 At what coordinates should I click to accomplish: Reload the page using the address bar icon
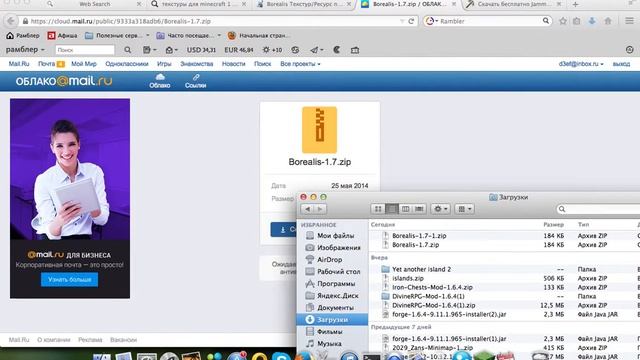pos(411,21)
